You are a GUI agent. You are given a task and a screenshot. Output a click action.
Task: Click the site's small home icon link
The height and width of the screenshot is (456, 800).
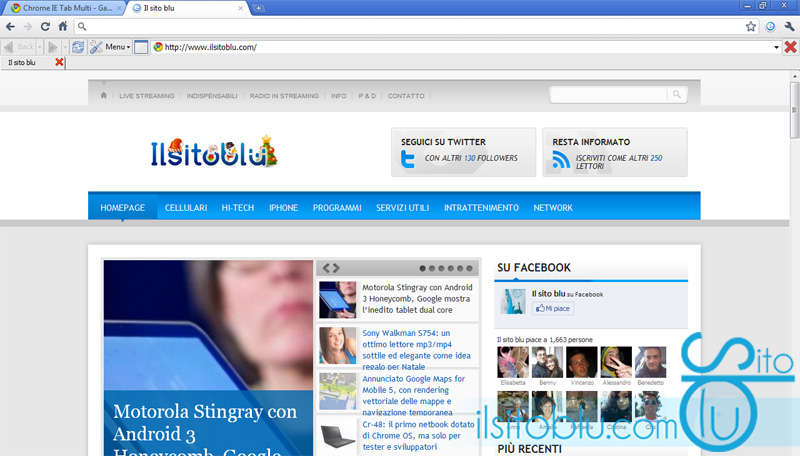pos(104,95)
